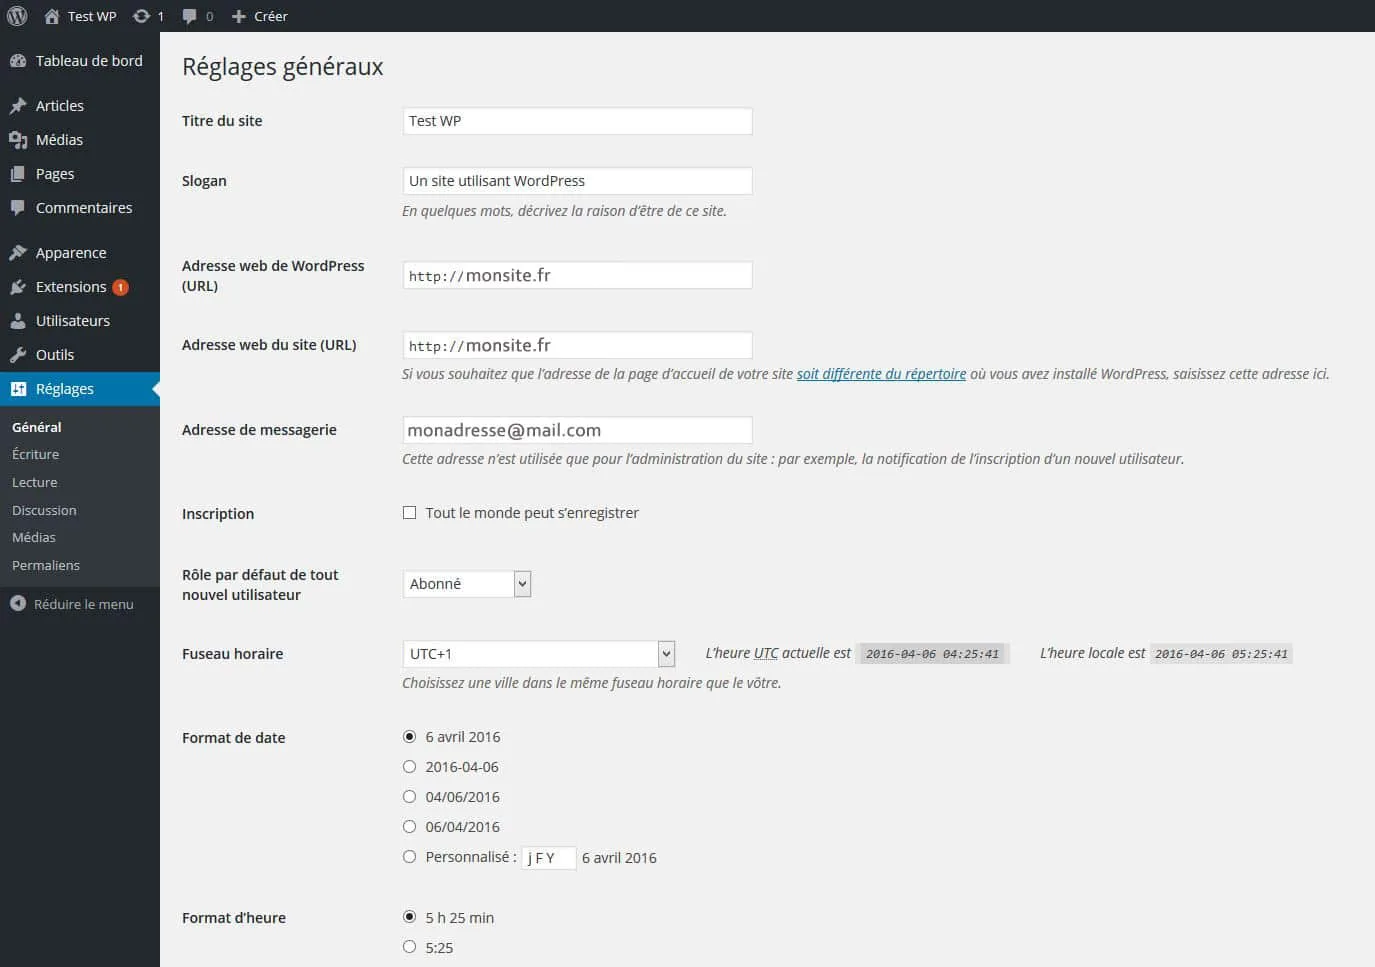Go to Discussion settings submenu
This screenshot has width=1375, height=967.
[x=44, y=510]
